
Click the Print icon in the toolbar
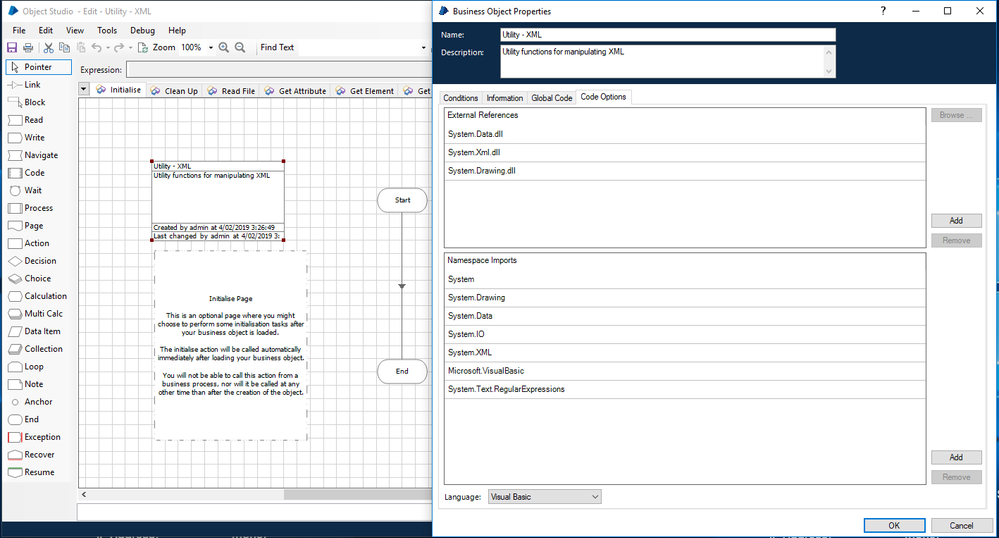(27, 47)
